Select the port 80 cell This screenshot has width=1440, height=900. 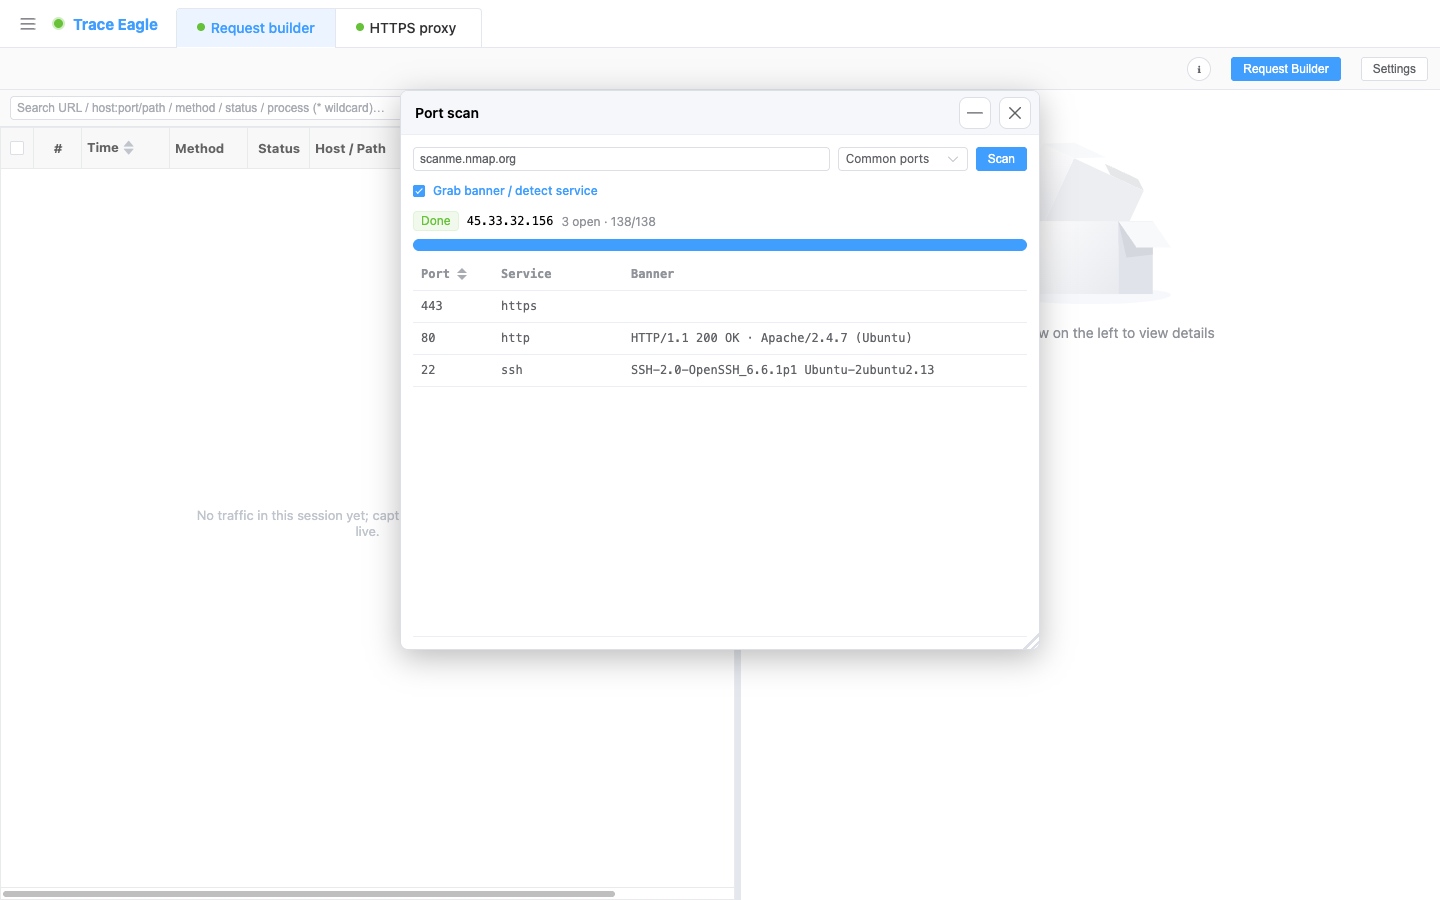(x=428, y=338)
